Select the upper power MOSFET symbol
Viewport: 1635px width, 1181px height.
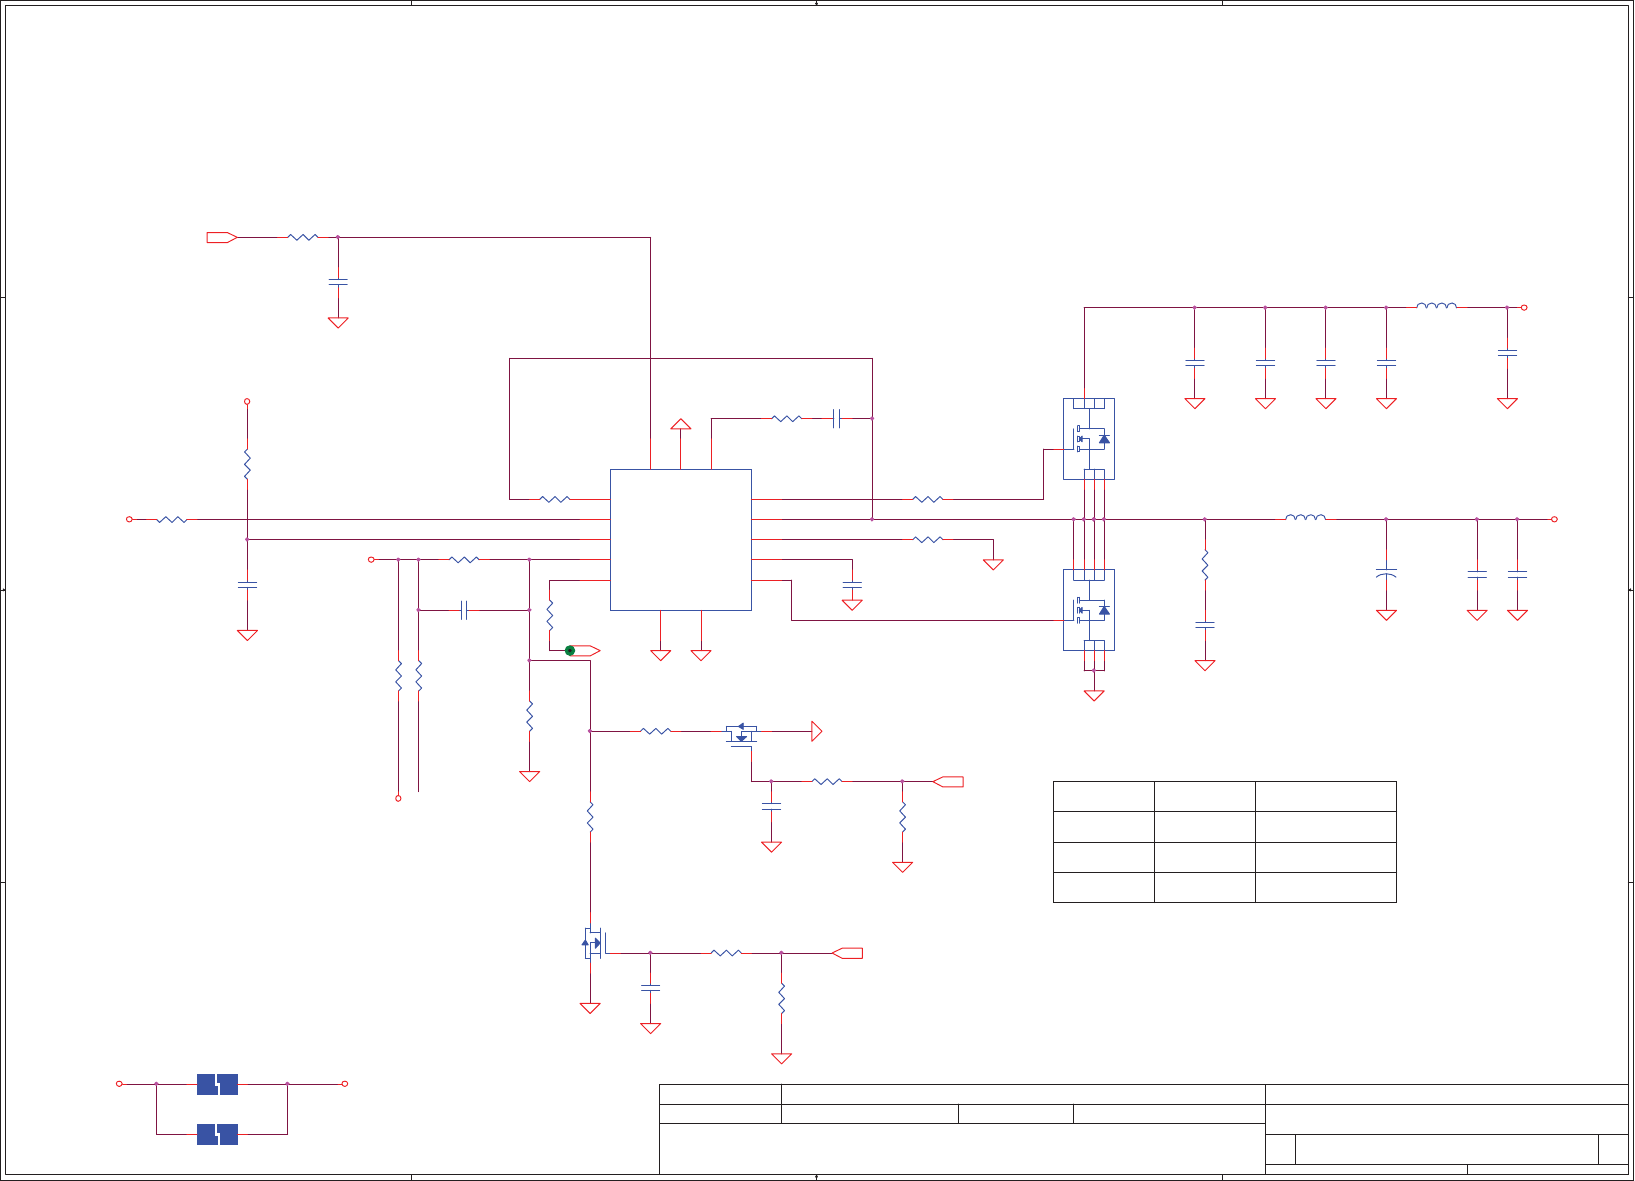(x=1089, y=439)
